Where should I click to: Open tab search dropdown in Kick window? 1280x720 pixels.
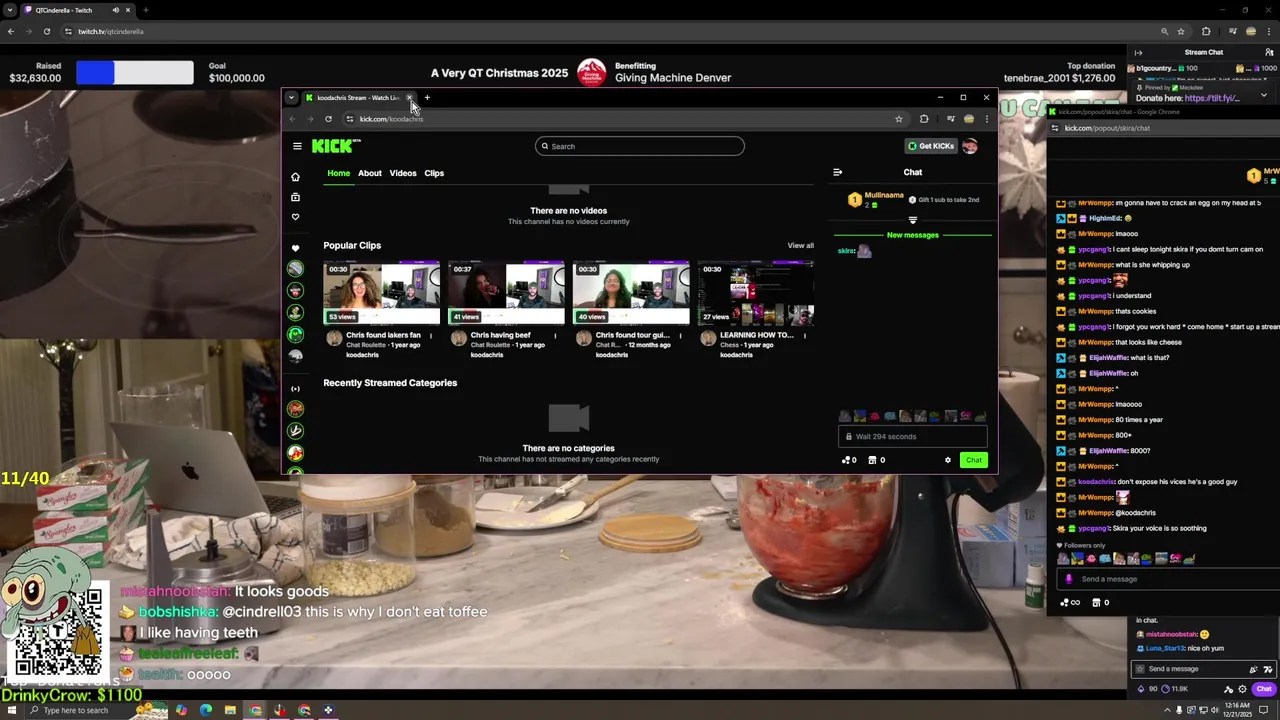[291, 98]
